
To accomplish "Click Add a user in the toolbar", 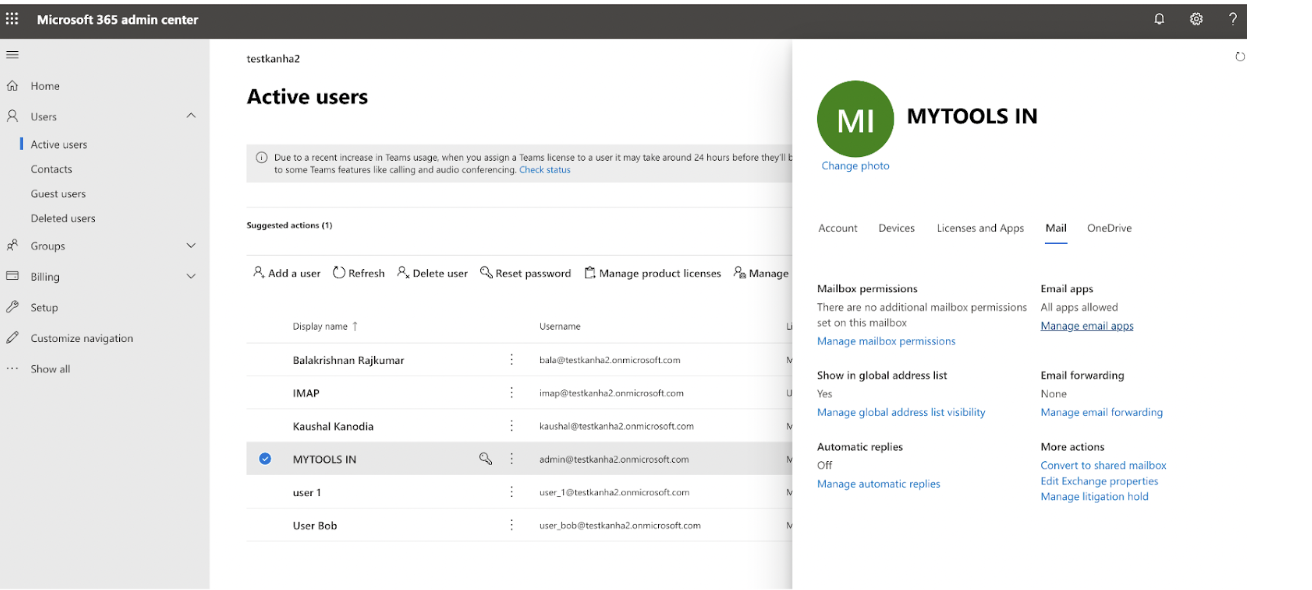I will [287, 273].
